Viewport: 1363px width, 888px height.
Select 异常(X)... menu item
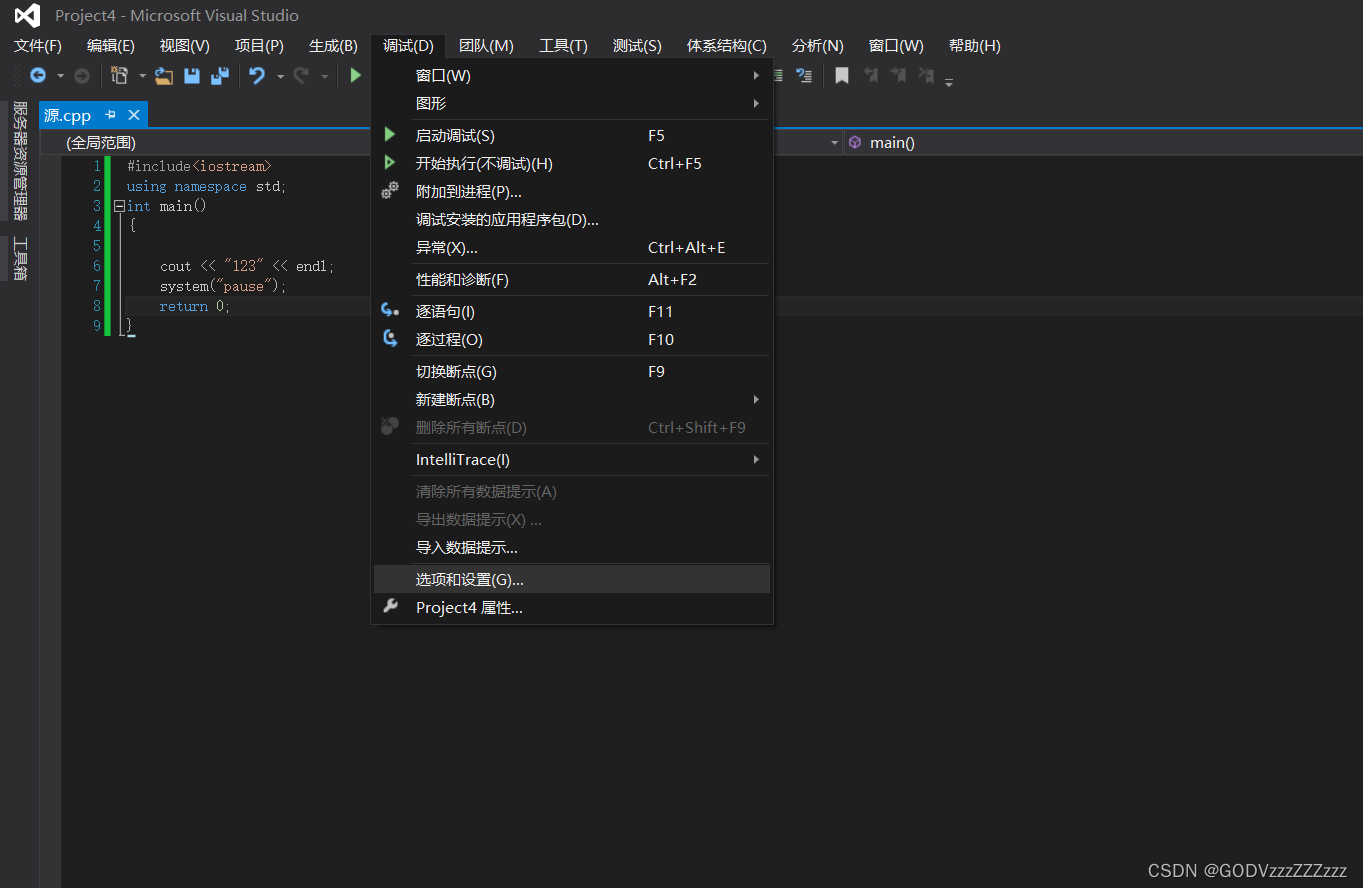tap(572, 247)
